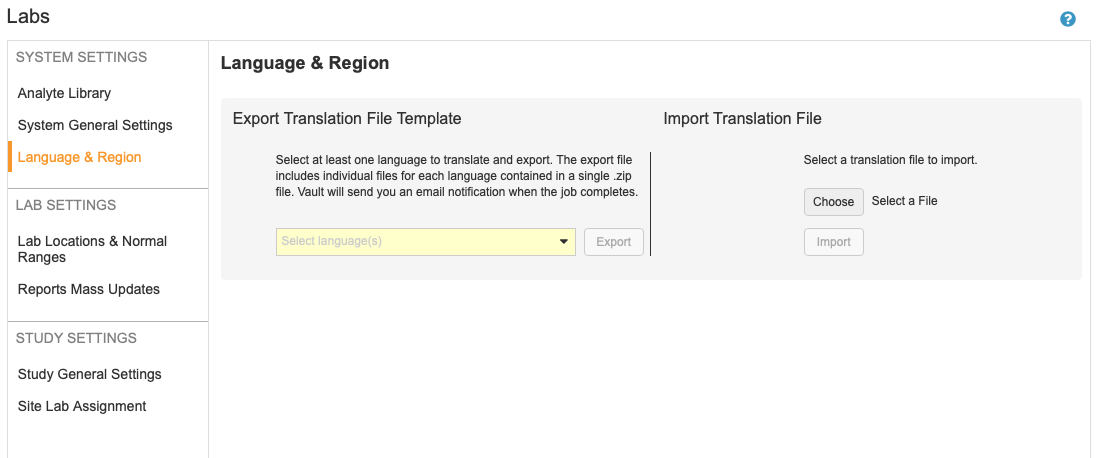
Task: Navigate to Reports Mass Updates
Action: click(88, 289)
